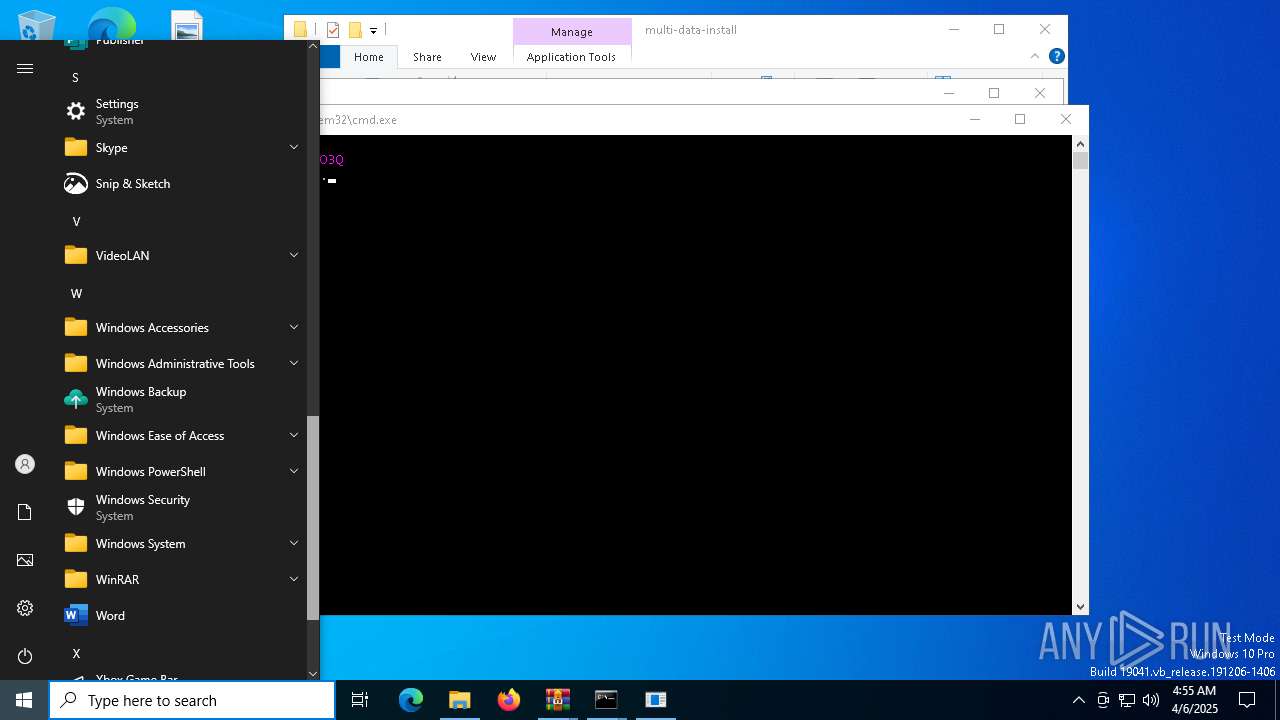Click the volume speaker tray icon

(x=1151, y=700)
